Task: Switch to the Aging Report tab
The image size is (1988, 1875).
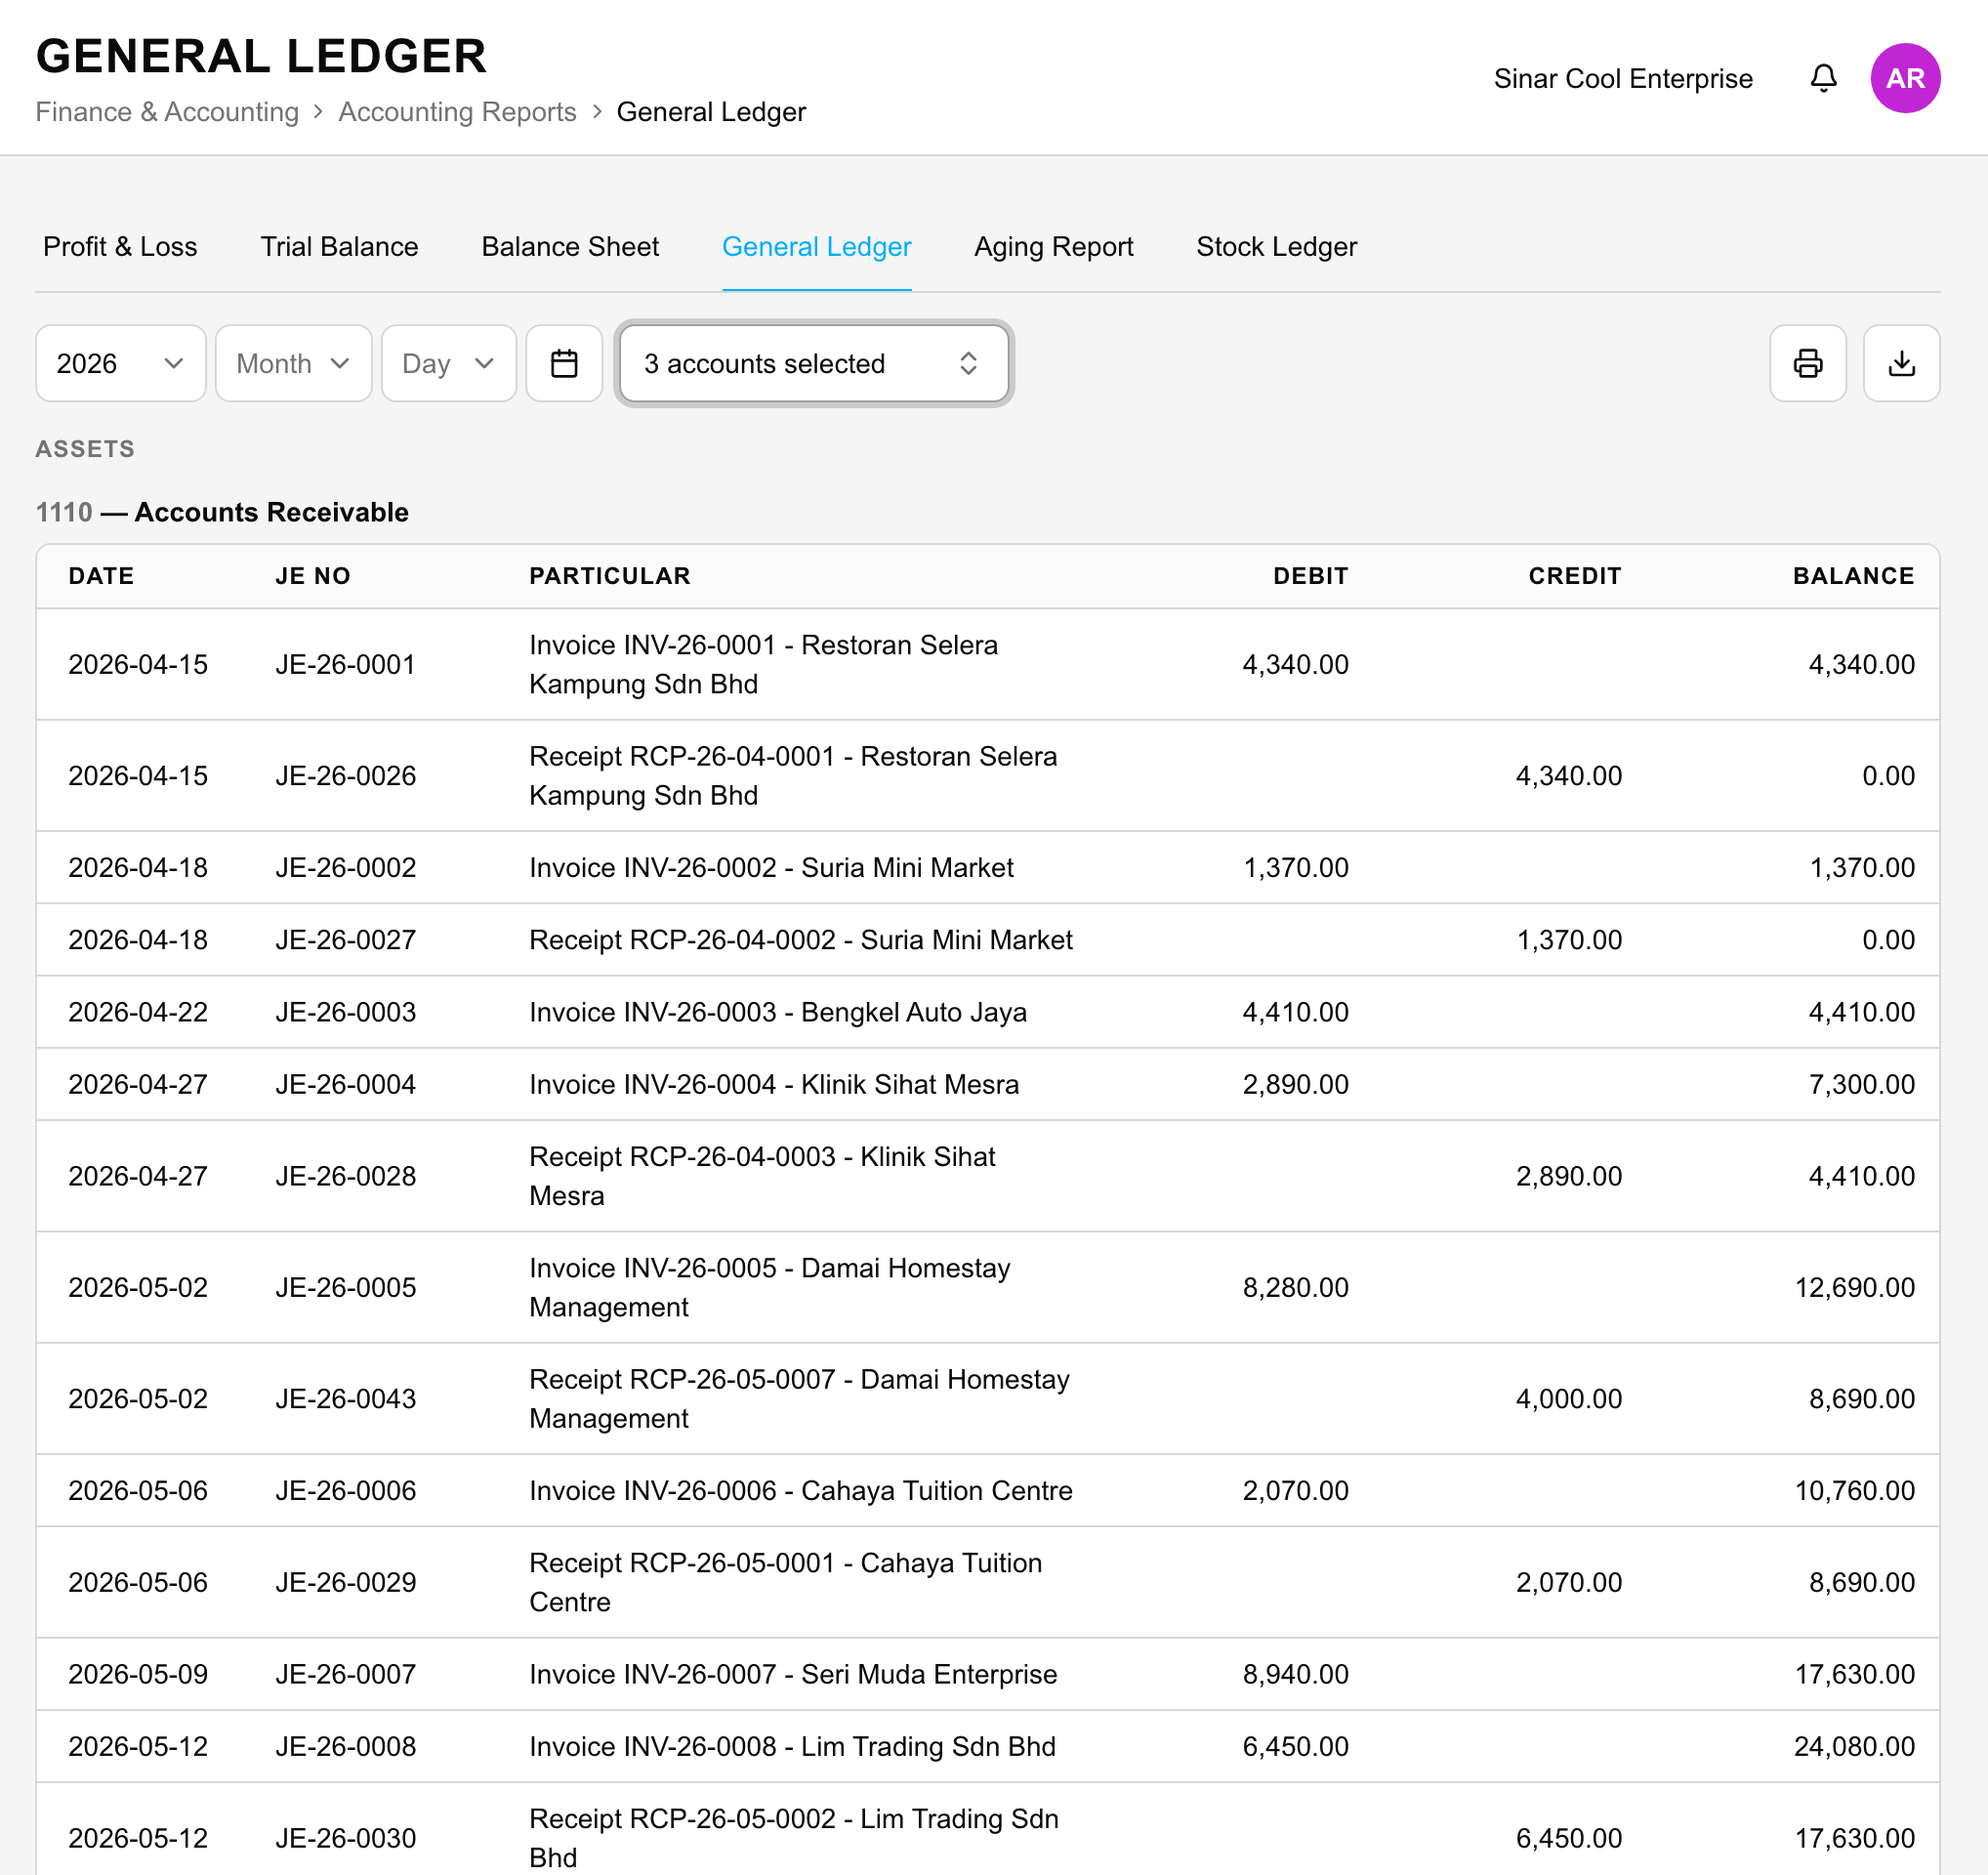Action: [x=1053, y=247]
